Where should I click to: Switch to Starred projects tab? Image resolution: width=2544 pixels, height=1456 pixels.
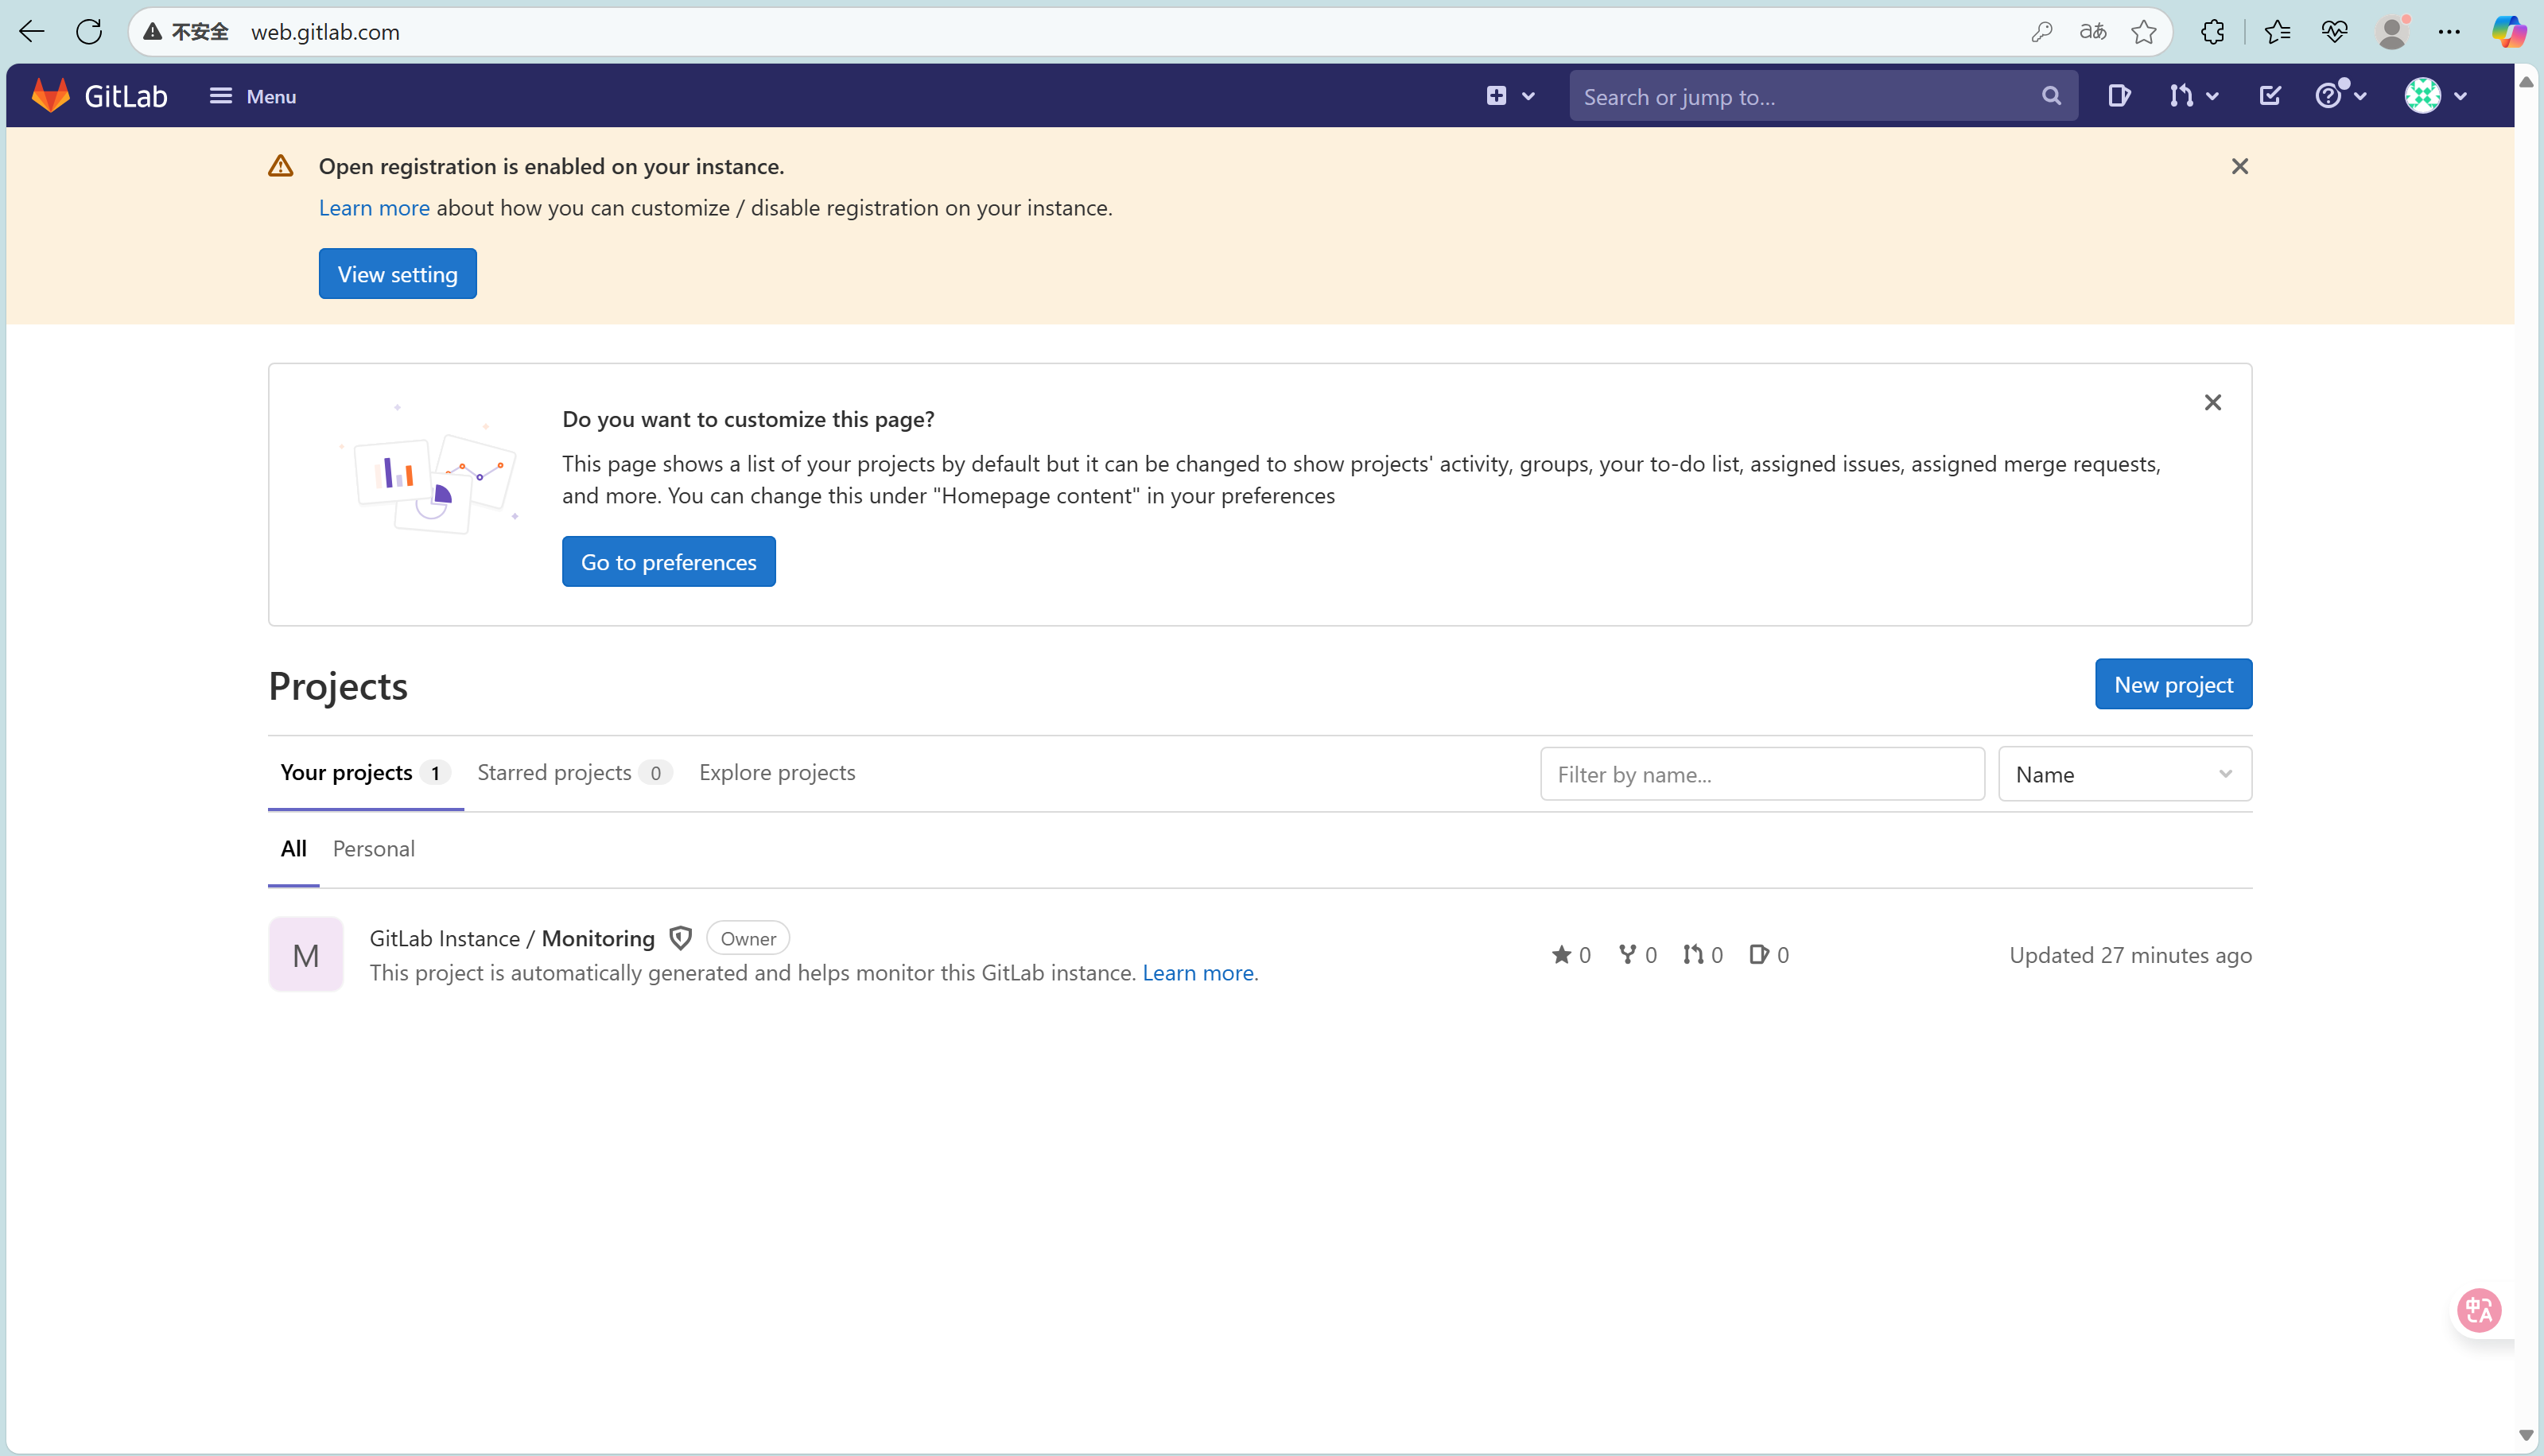[574, 773]
